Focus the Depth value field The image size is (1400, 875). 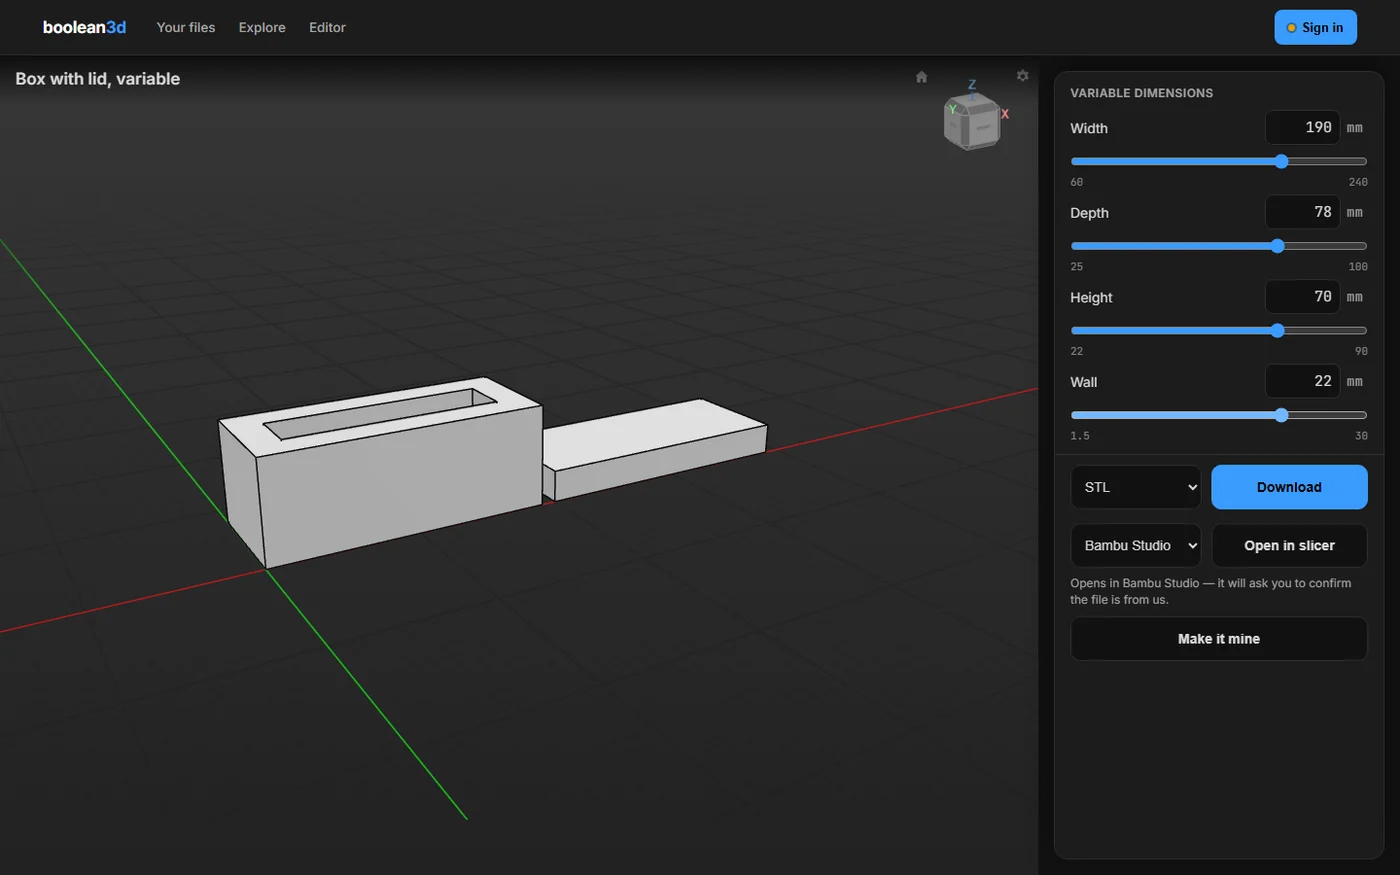pyautogui.click(x=1302, y=212)
